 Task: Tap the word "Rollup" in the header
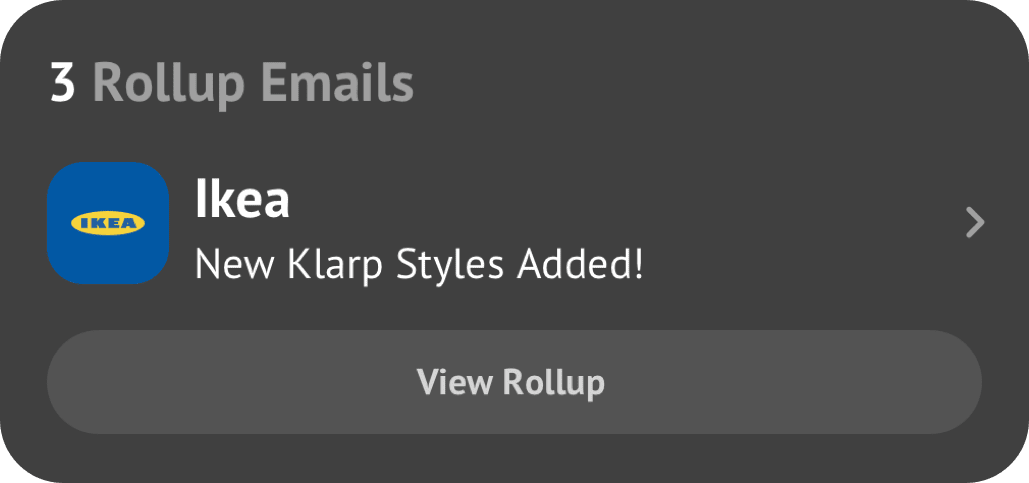168,84
